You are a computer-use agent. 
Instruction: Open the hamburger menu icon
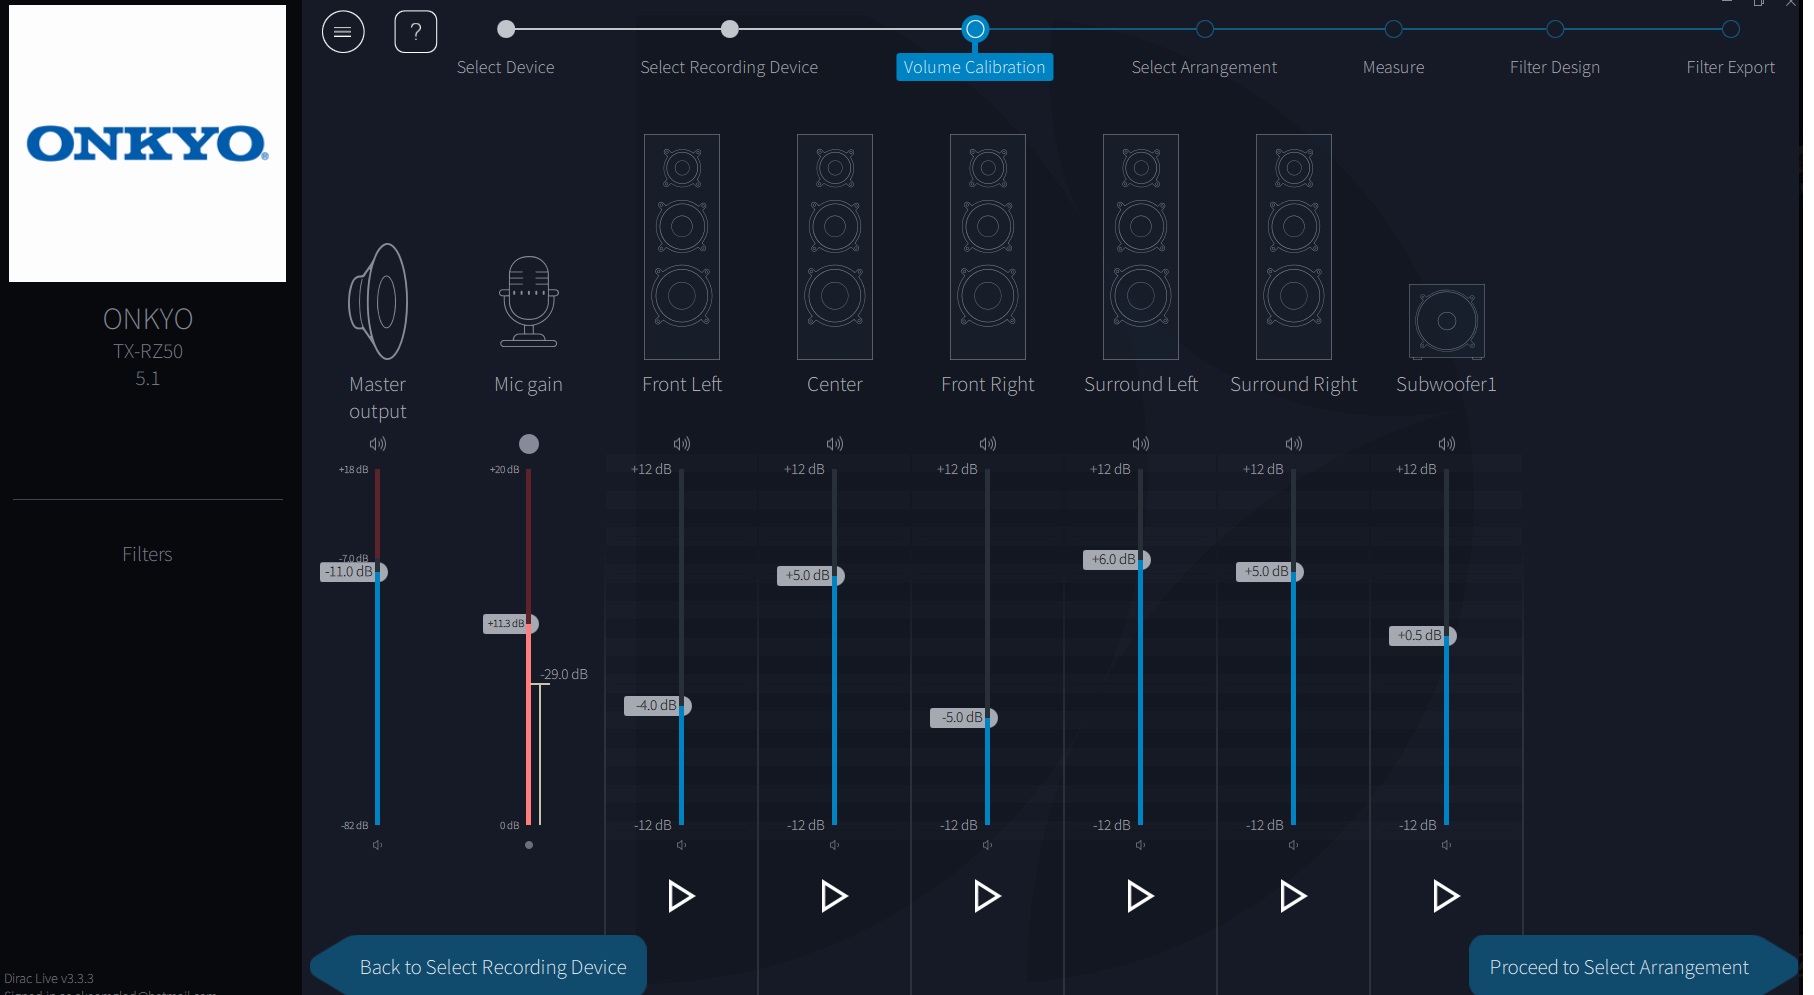pos(343,32)
